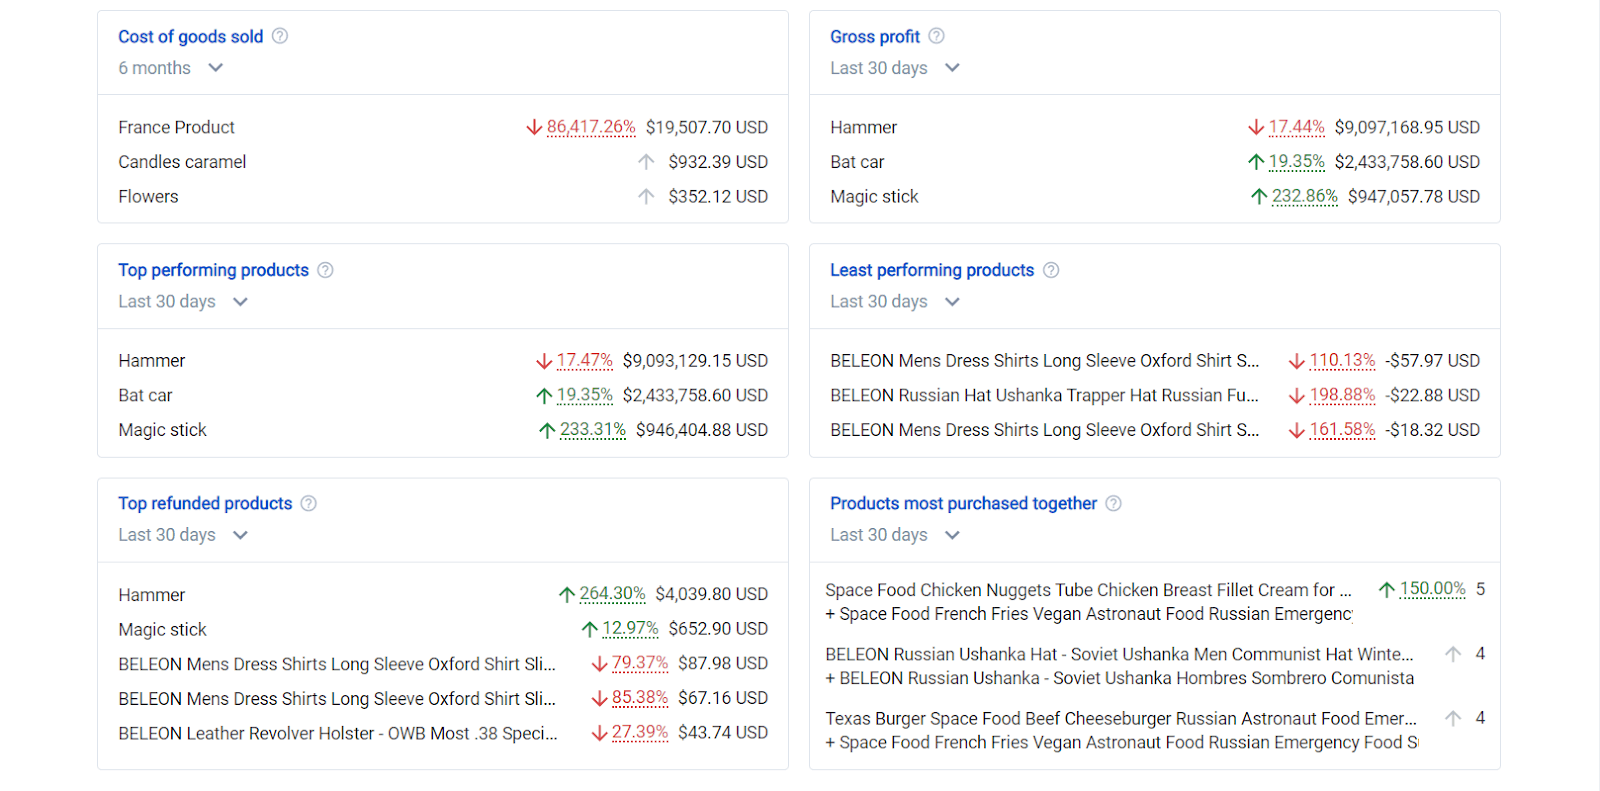This screenshot has width=1600, height=791.
Task: Click the Top refunded products heading
Action: (205, 503)
